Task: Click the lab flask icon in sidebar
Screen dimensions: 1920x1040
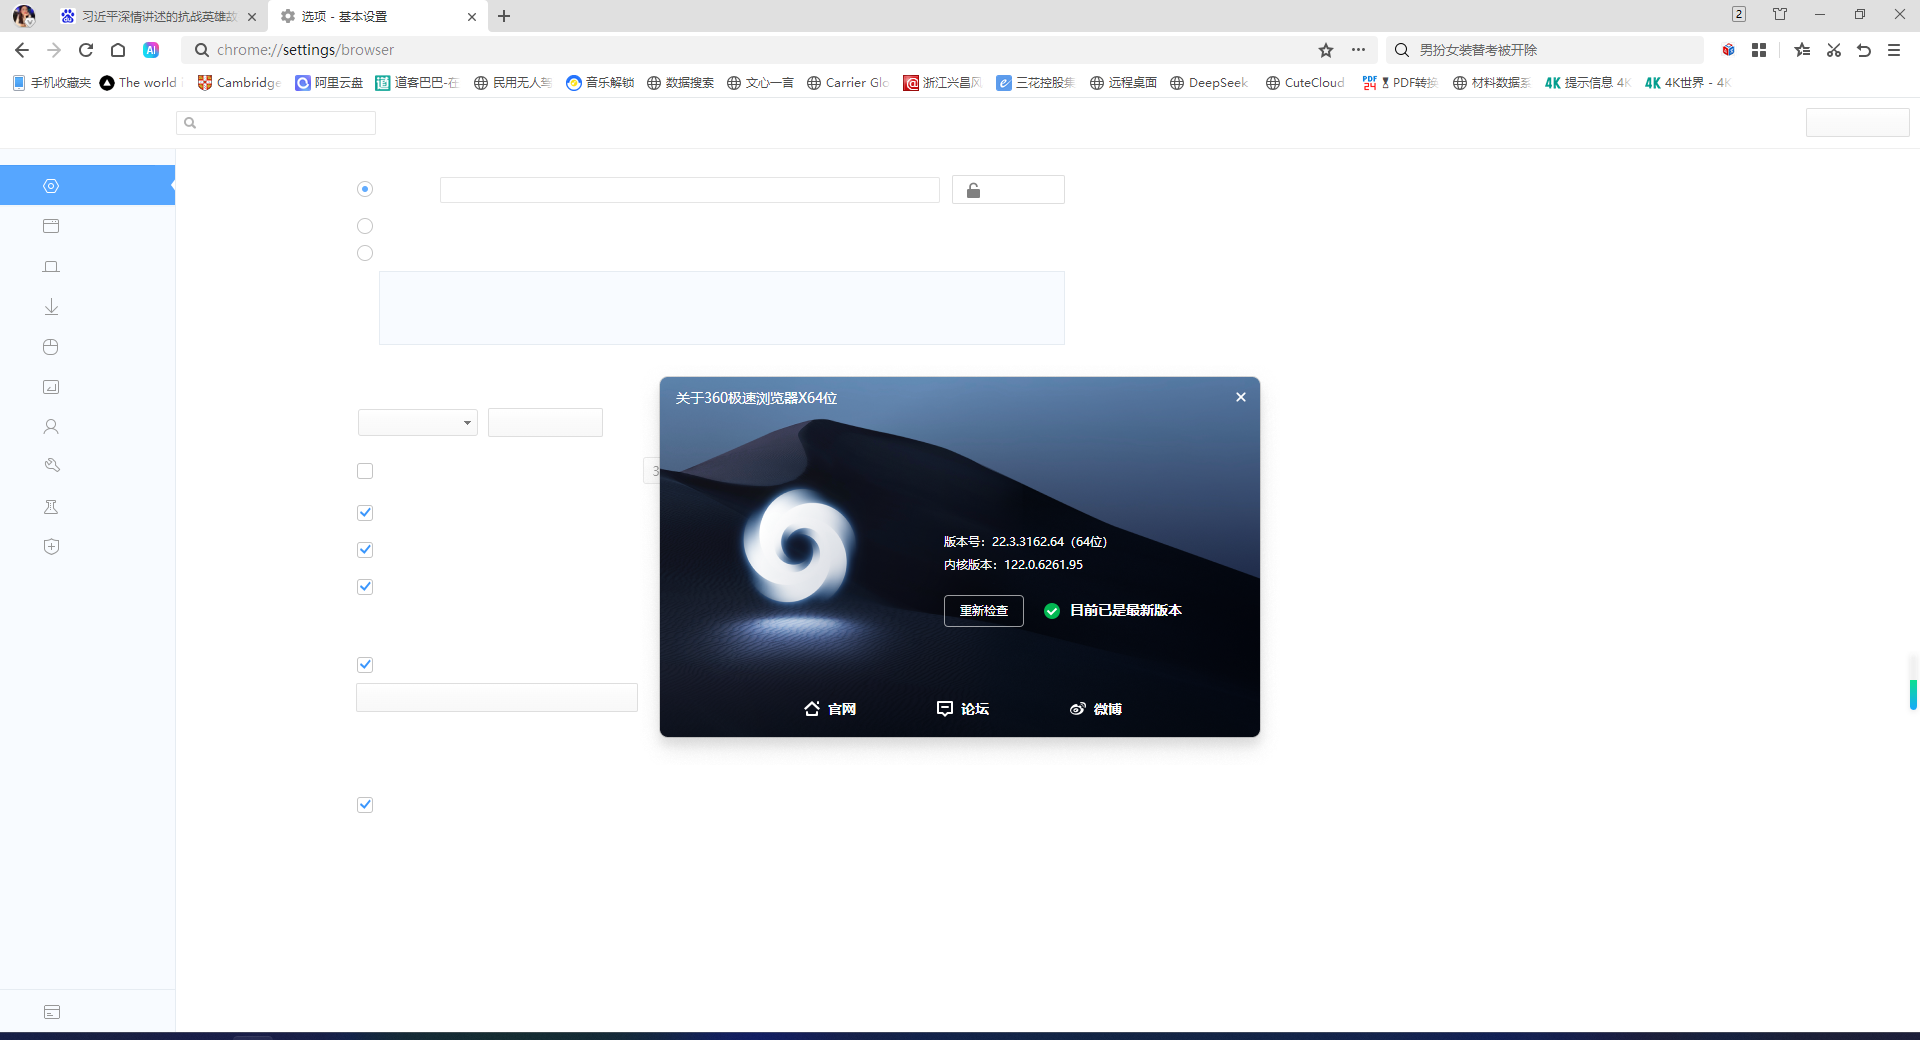Action: pyautogui.click(x=51, y=507)
